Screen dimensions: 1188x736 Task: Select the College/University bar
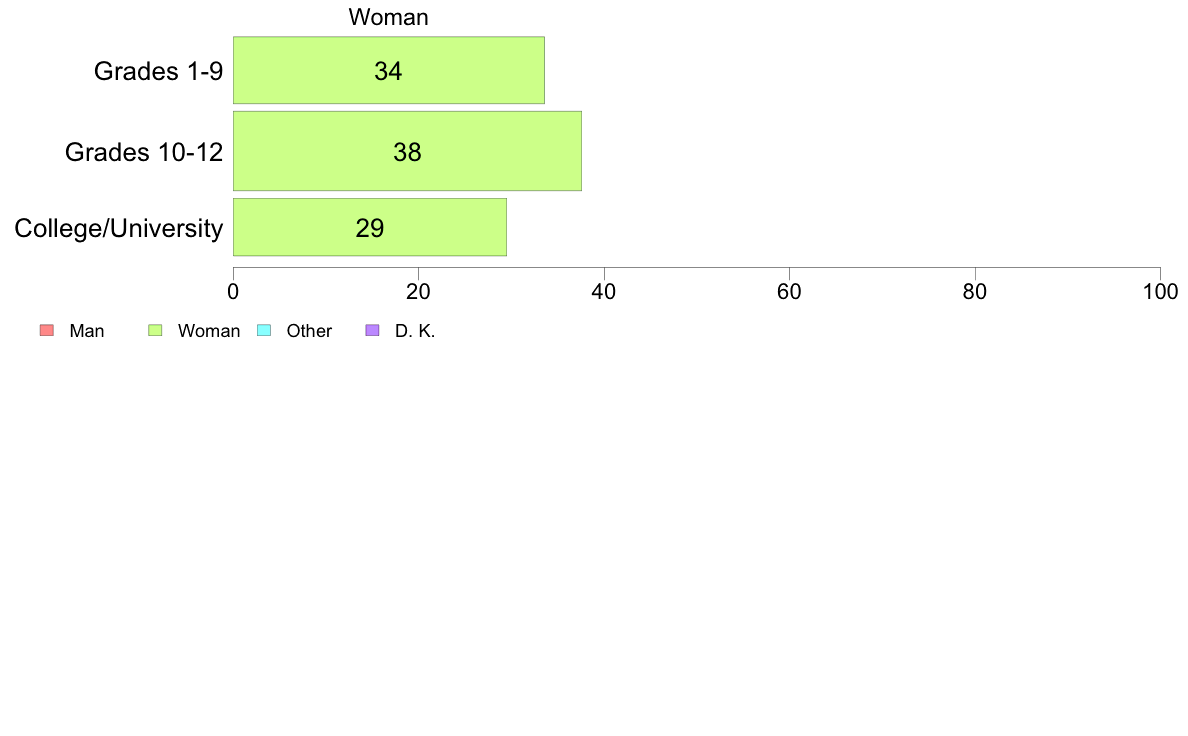click(x=370, y=227)
